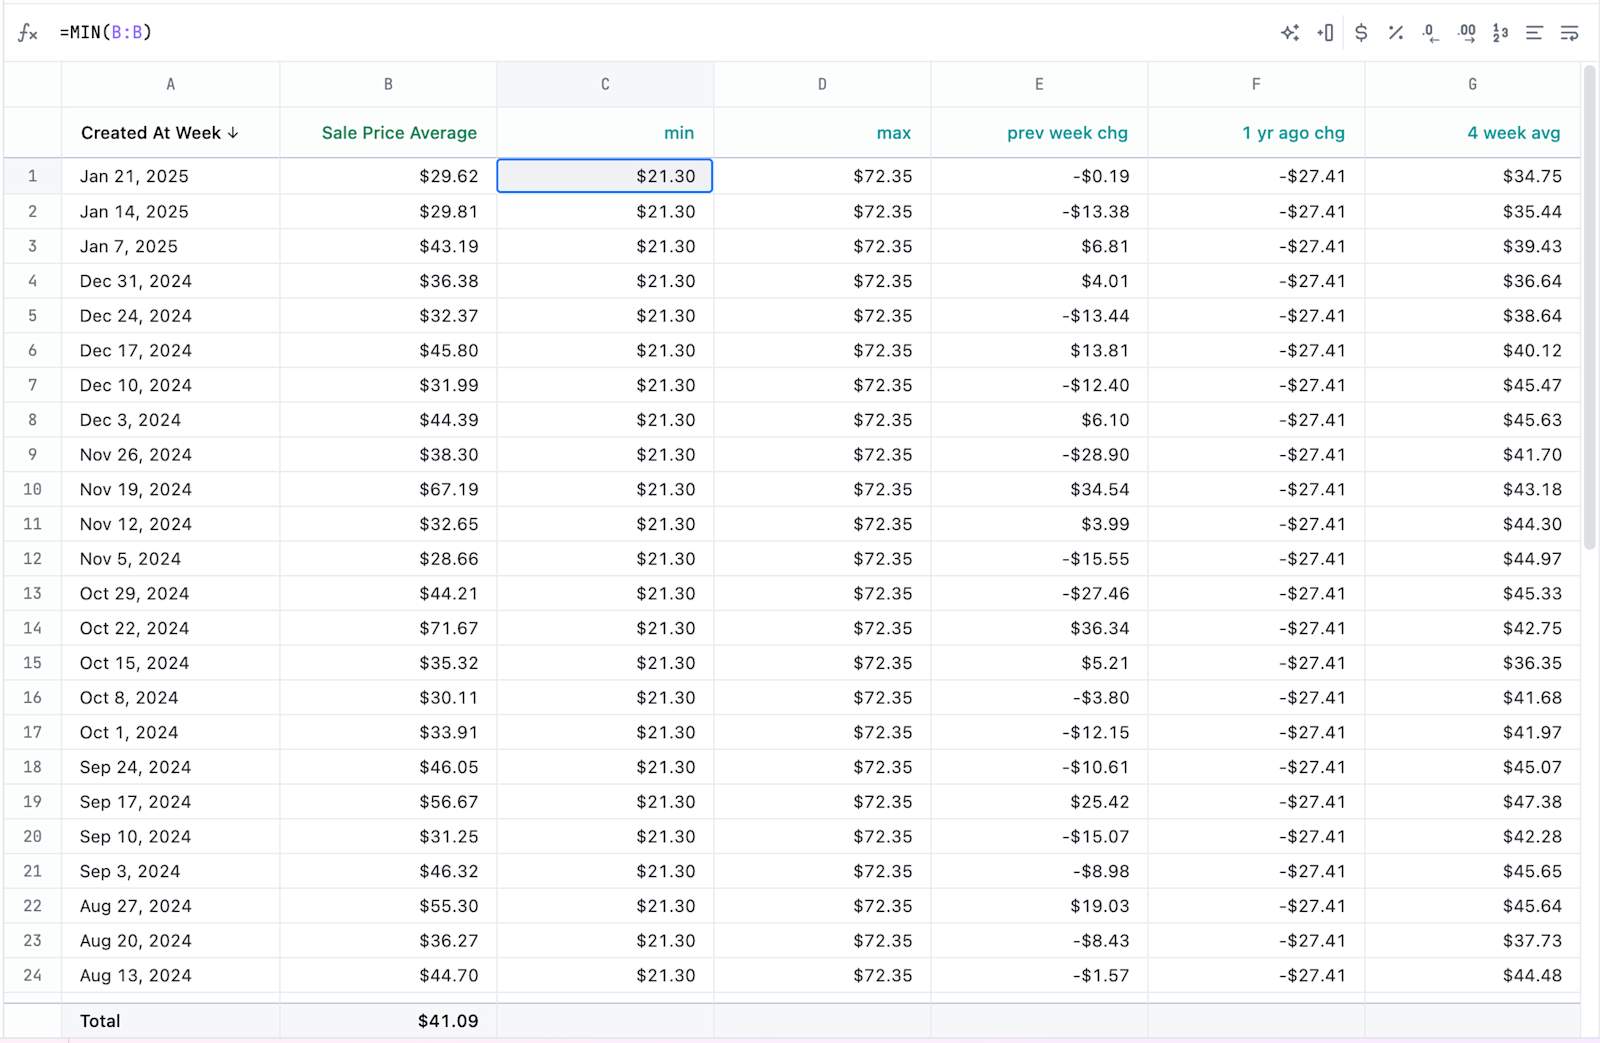
Task: Apply percent format icon
Action: [x=1395, y=32]
